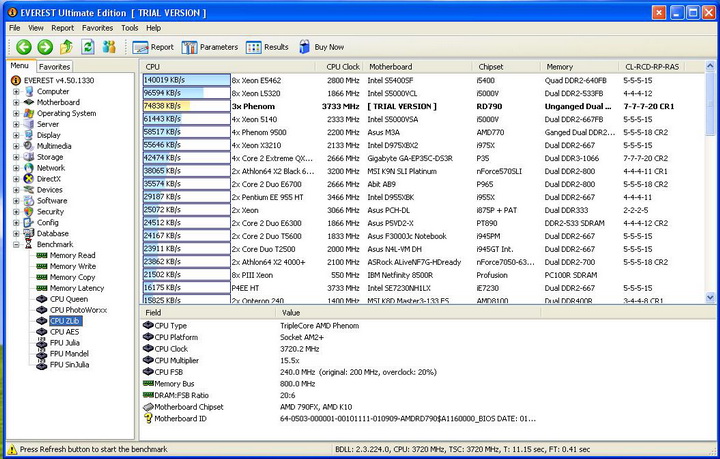
Task: Select the Memory Write benchmark icon
Action: click(x=42, y=266)
